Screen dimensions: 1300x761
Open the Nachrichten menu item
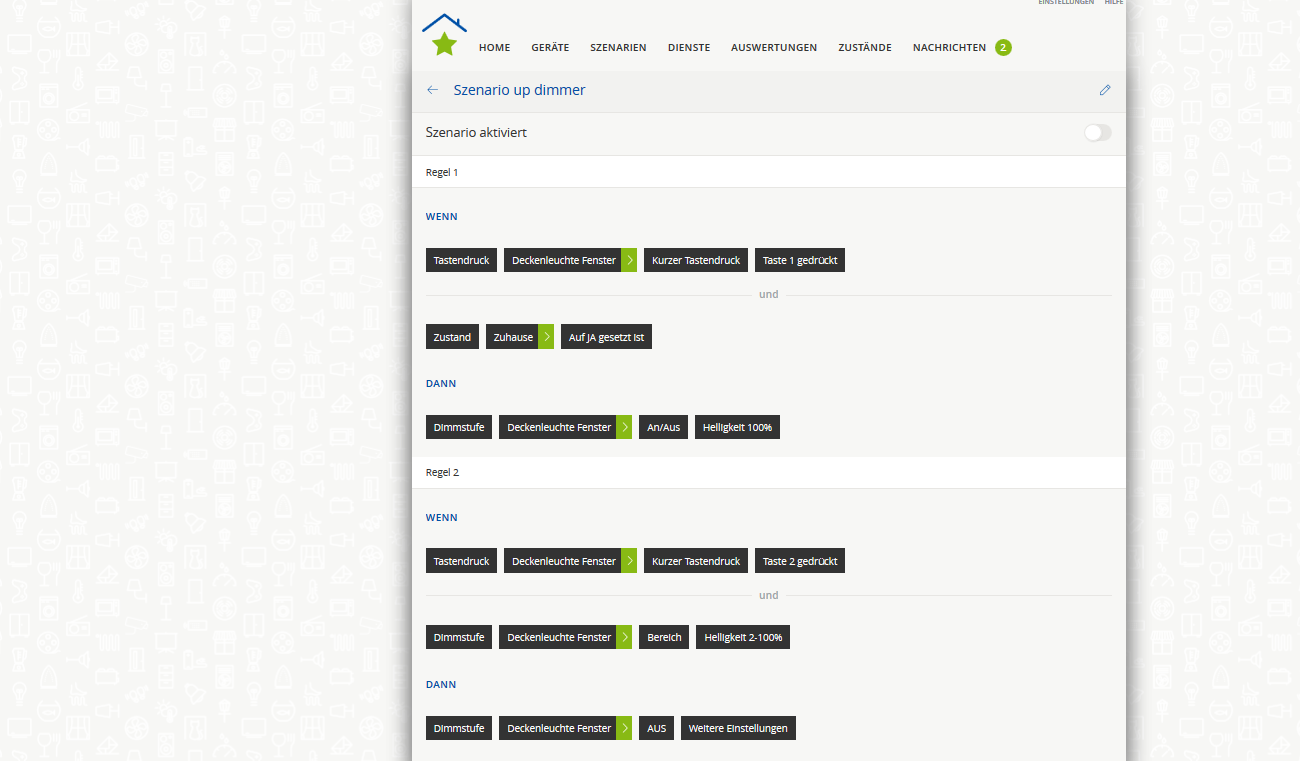(x=949, y=47)
